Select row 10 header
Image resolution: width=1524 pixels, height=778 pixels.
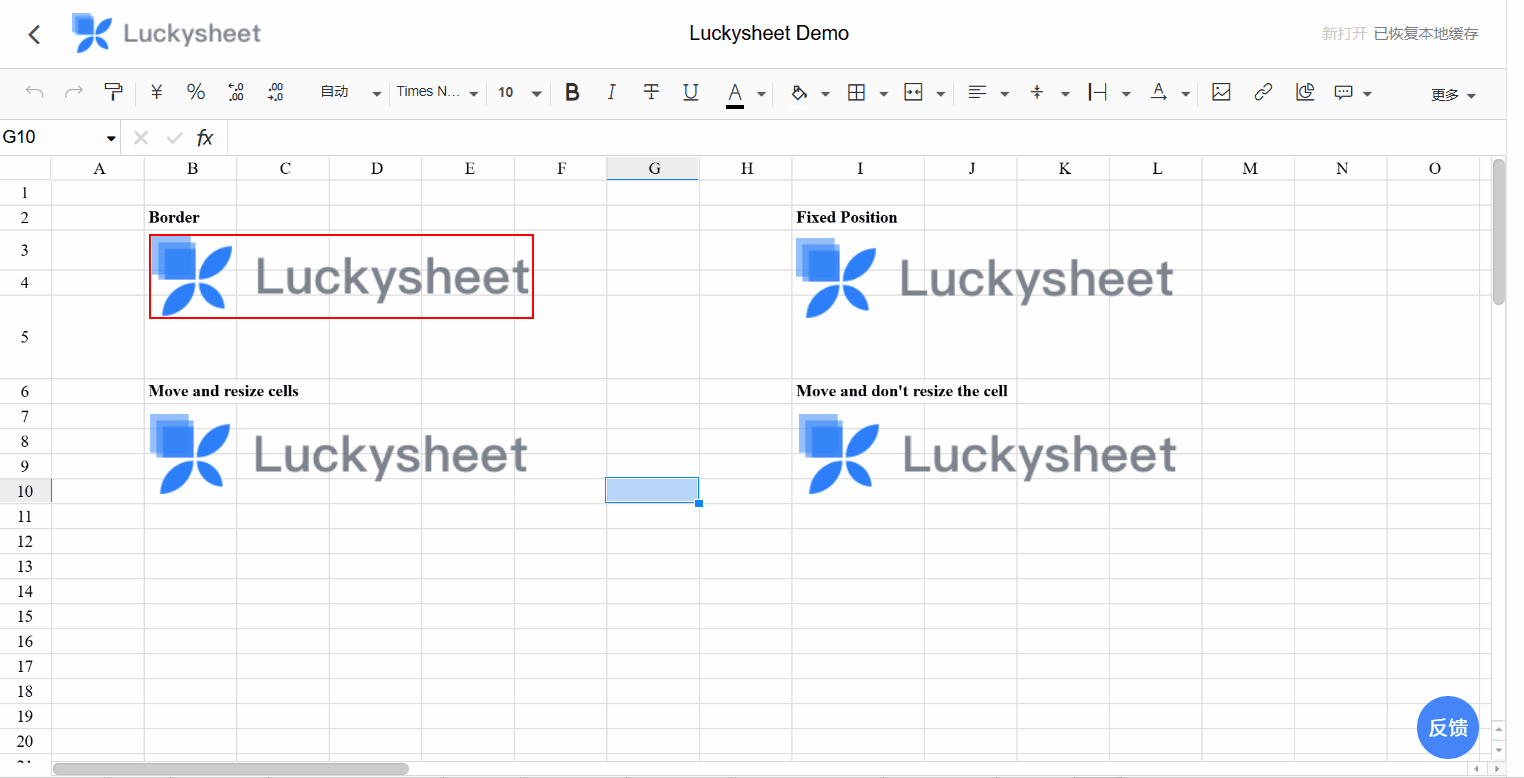pyautogui.click(x=25, y=491)
